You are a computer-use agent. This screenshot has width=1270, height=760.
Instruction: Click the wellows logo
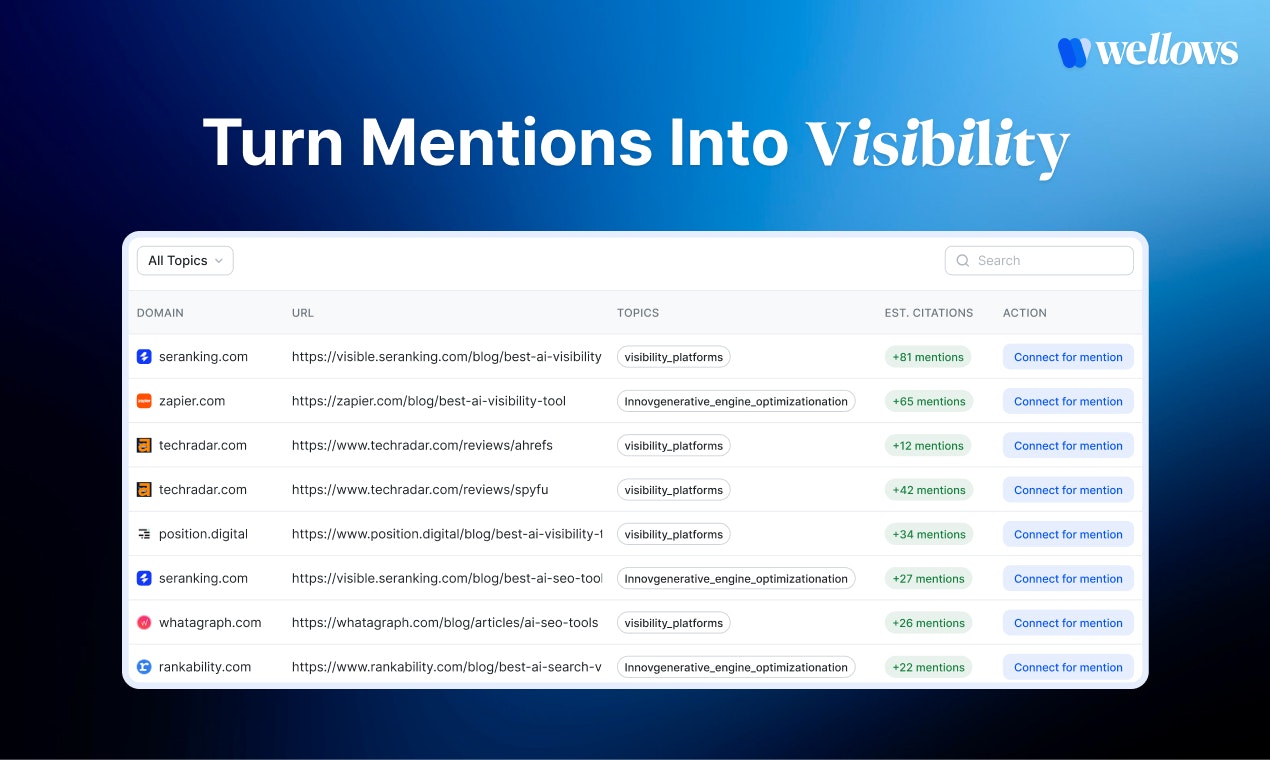(1148, 51)
